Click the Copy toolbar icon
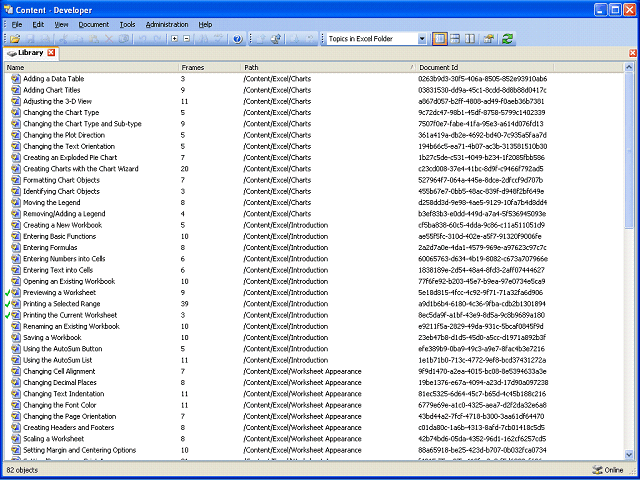Viewport: 640px width, 480px height. [78, 39]
